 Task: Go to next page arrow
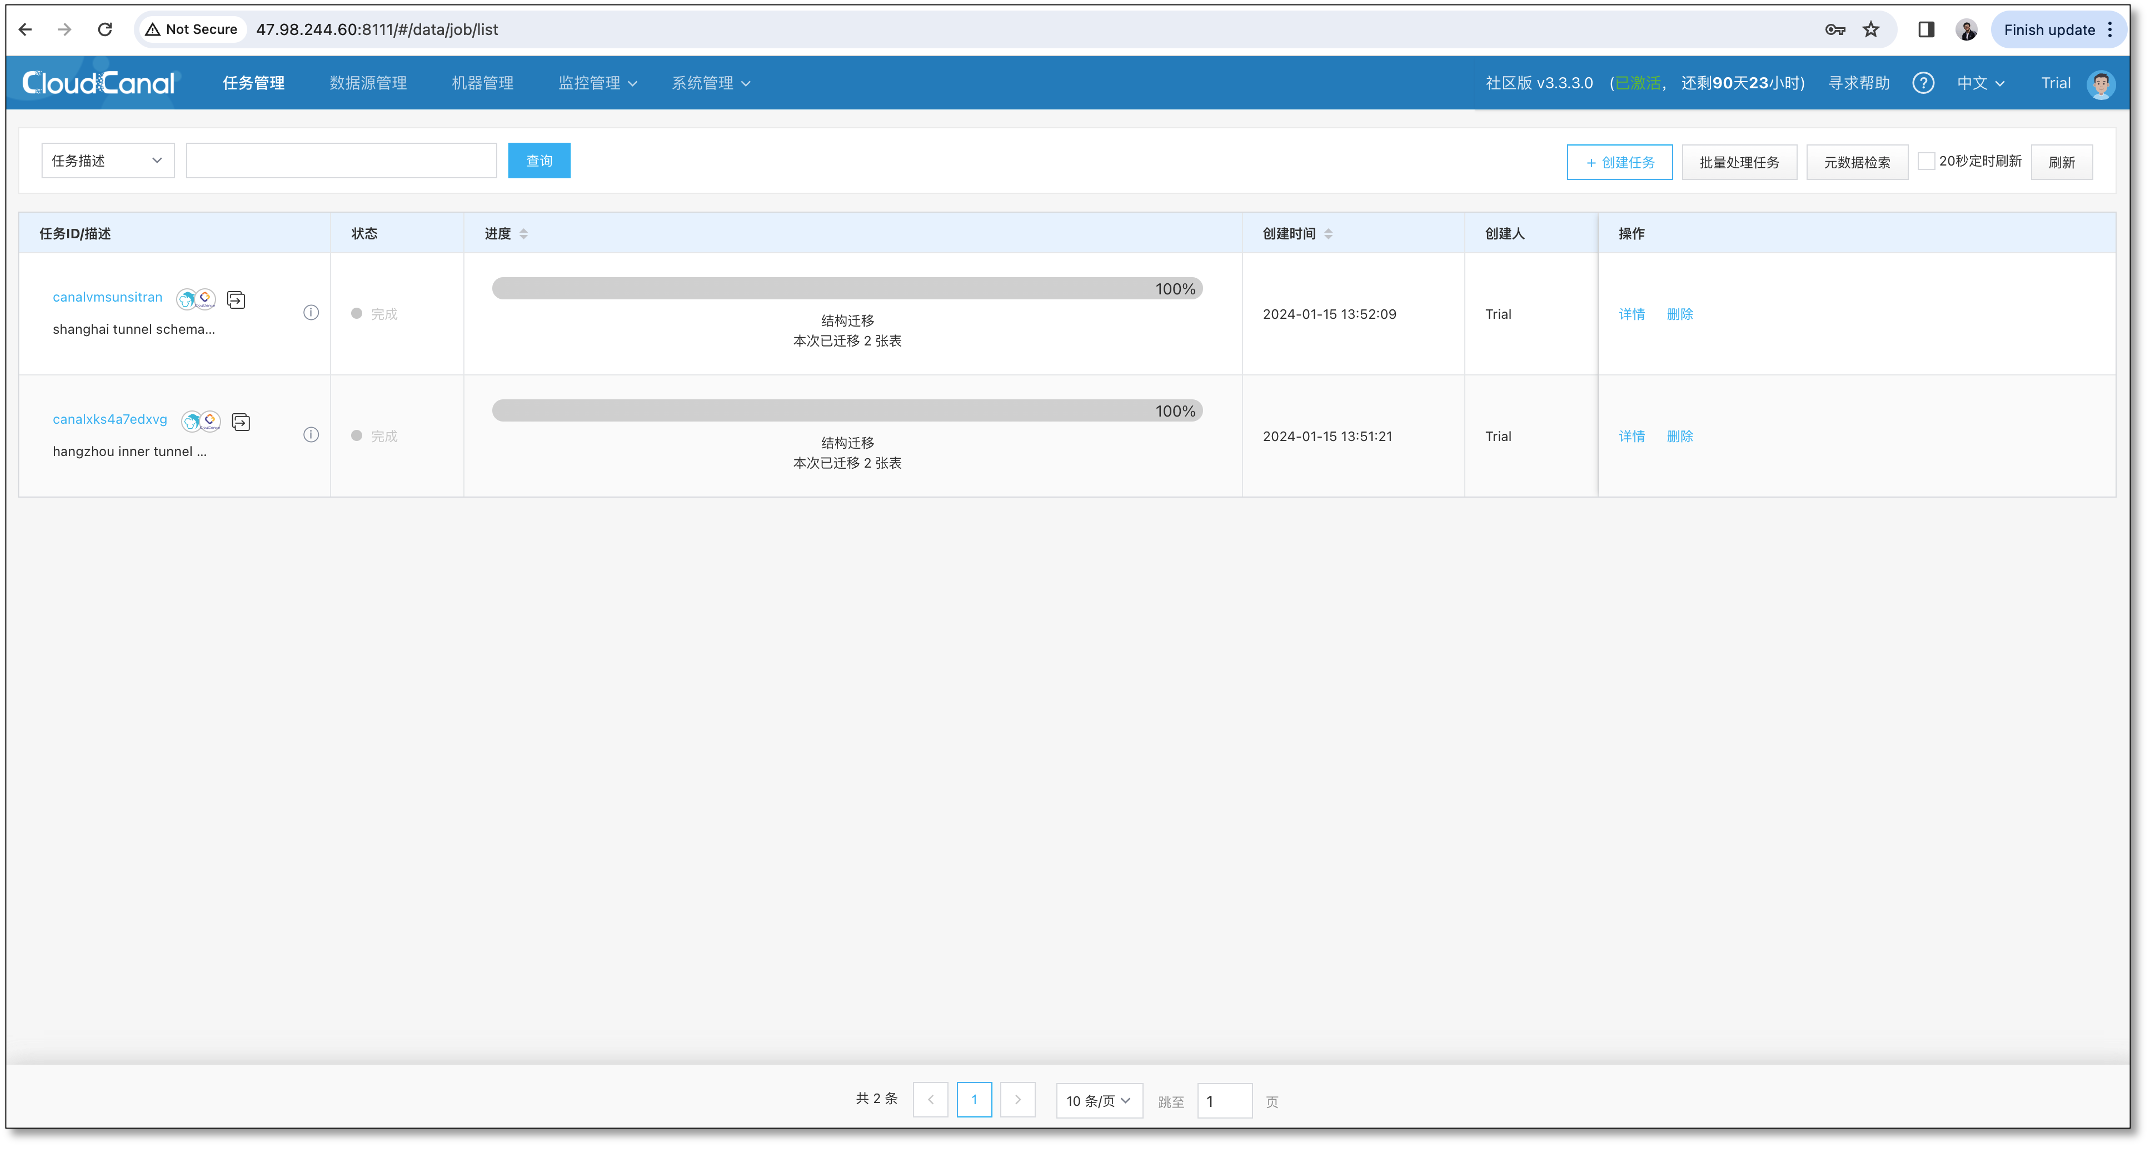coord(1018,1100)
